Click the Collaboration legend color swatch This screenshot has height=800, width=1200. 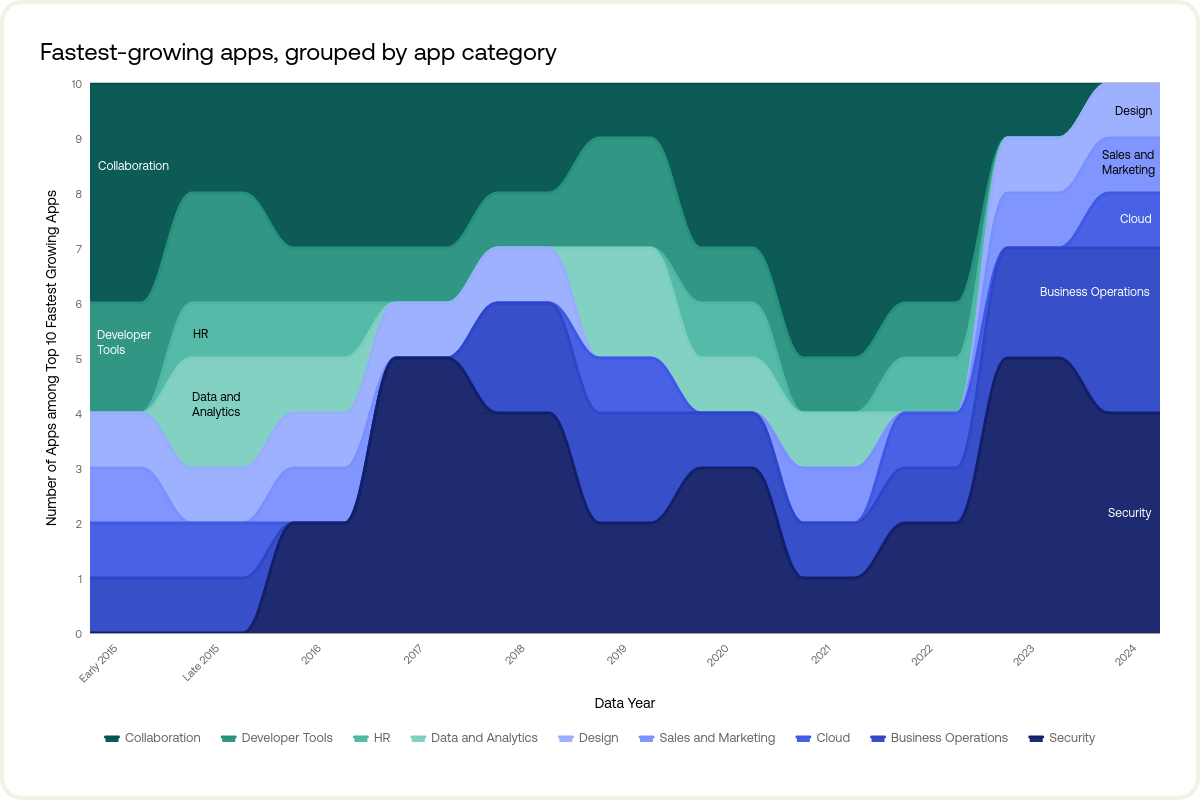pos(112,738)
